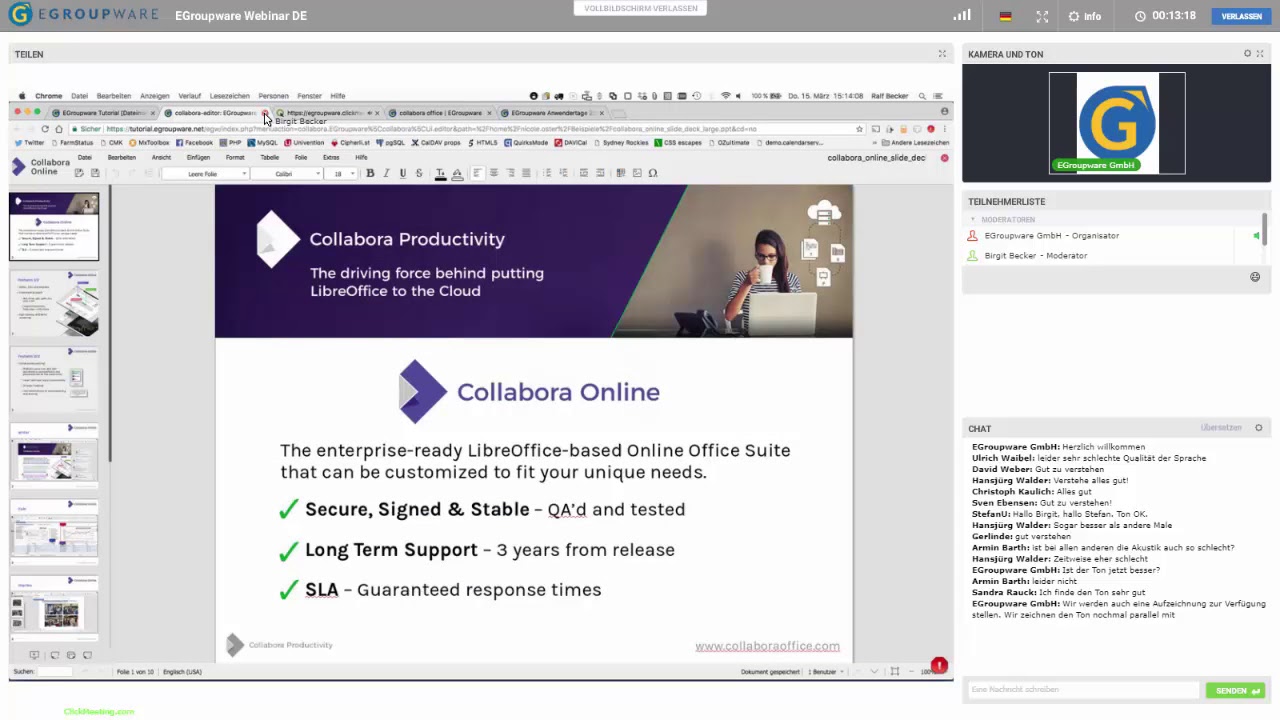
Task: Open the 1 Benutzer users dropdown
Action: pyautogui.click(x=825, y=672)
